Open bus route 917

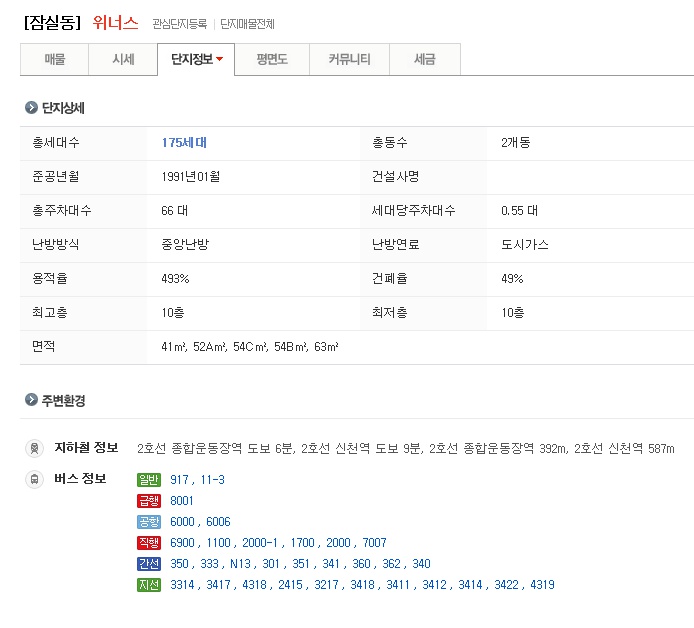[179, 480]
